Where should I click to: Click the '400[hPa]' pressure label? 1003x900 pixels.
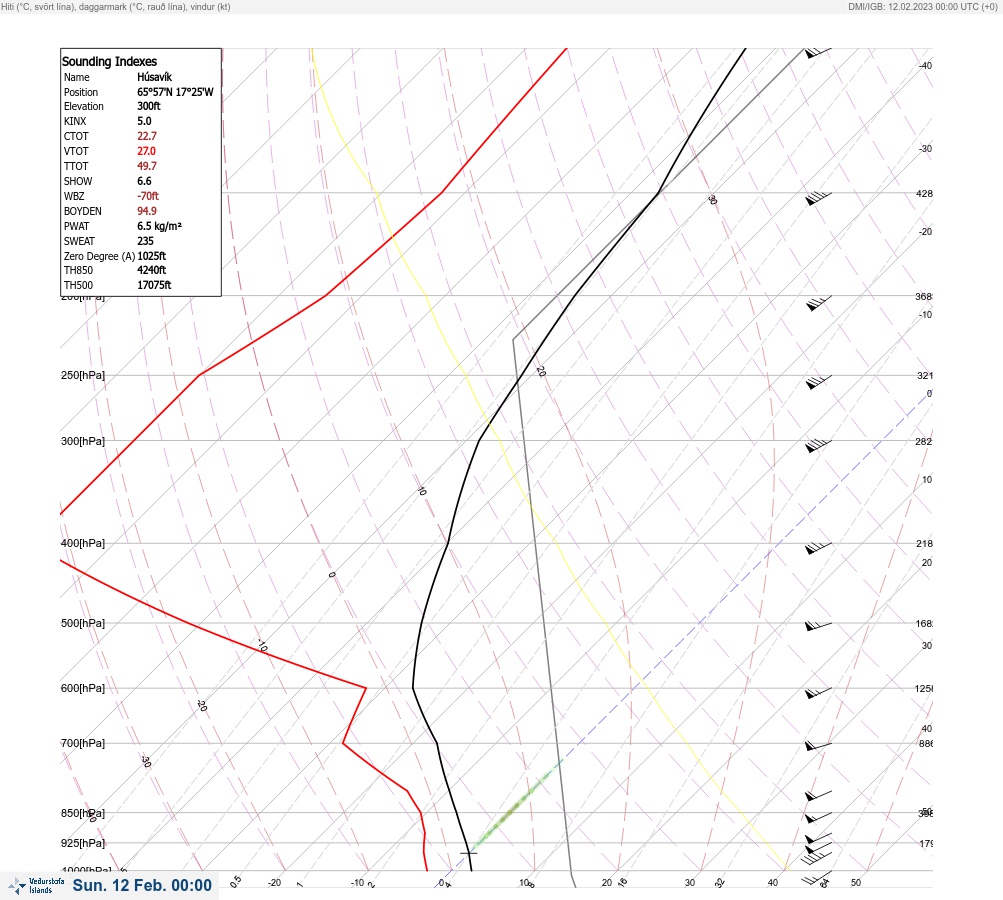[x=83, y=543]
